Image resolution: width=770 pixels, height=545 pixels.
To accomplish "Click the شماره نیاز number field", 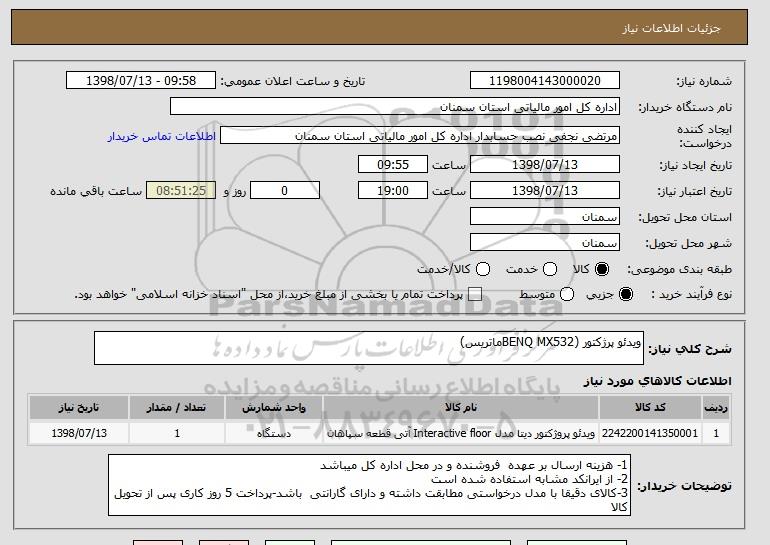I will 545,81.
